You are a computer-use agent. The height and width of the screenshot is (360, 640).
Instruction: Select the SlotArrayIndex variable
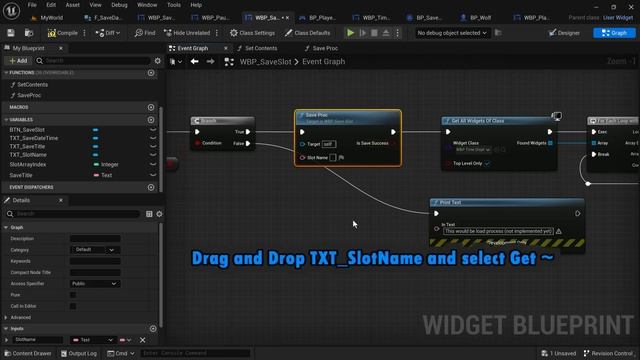click(28, 164)
